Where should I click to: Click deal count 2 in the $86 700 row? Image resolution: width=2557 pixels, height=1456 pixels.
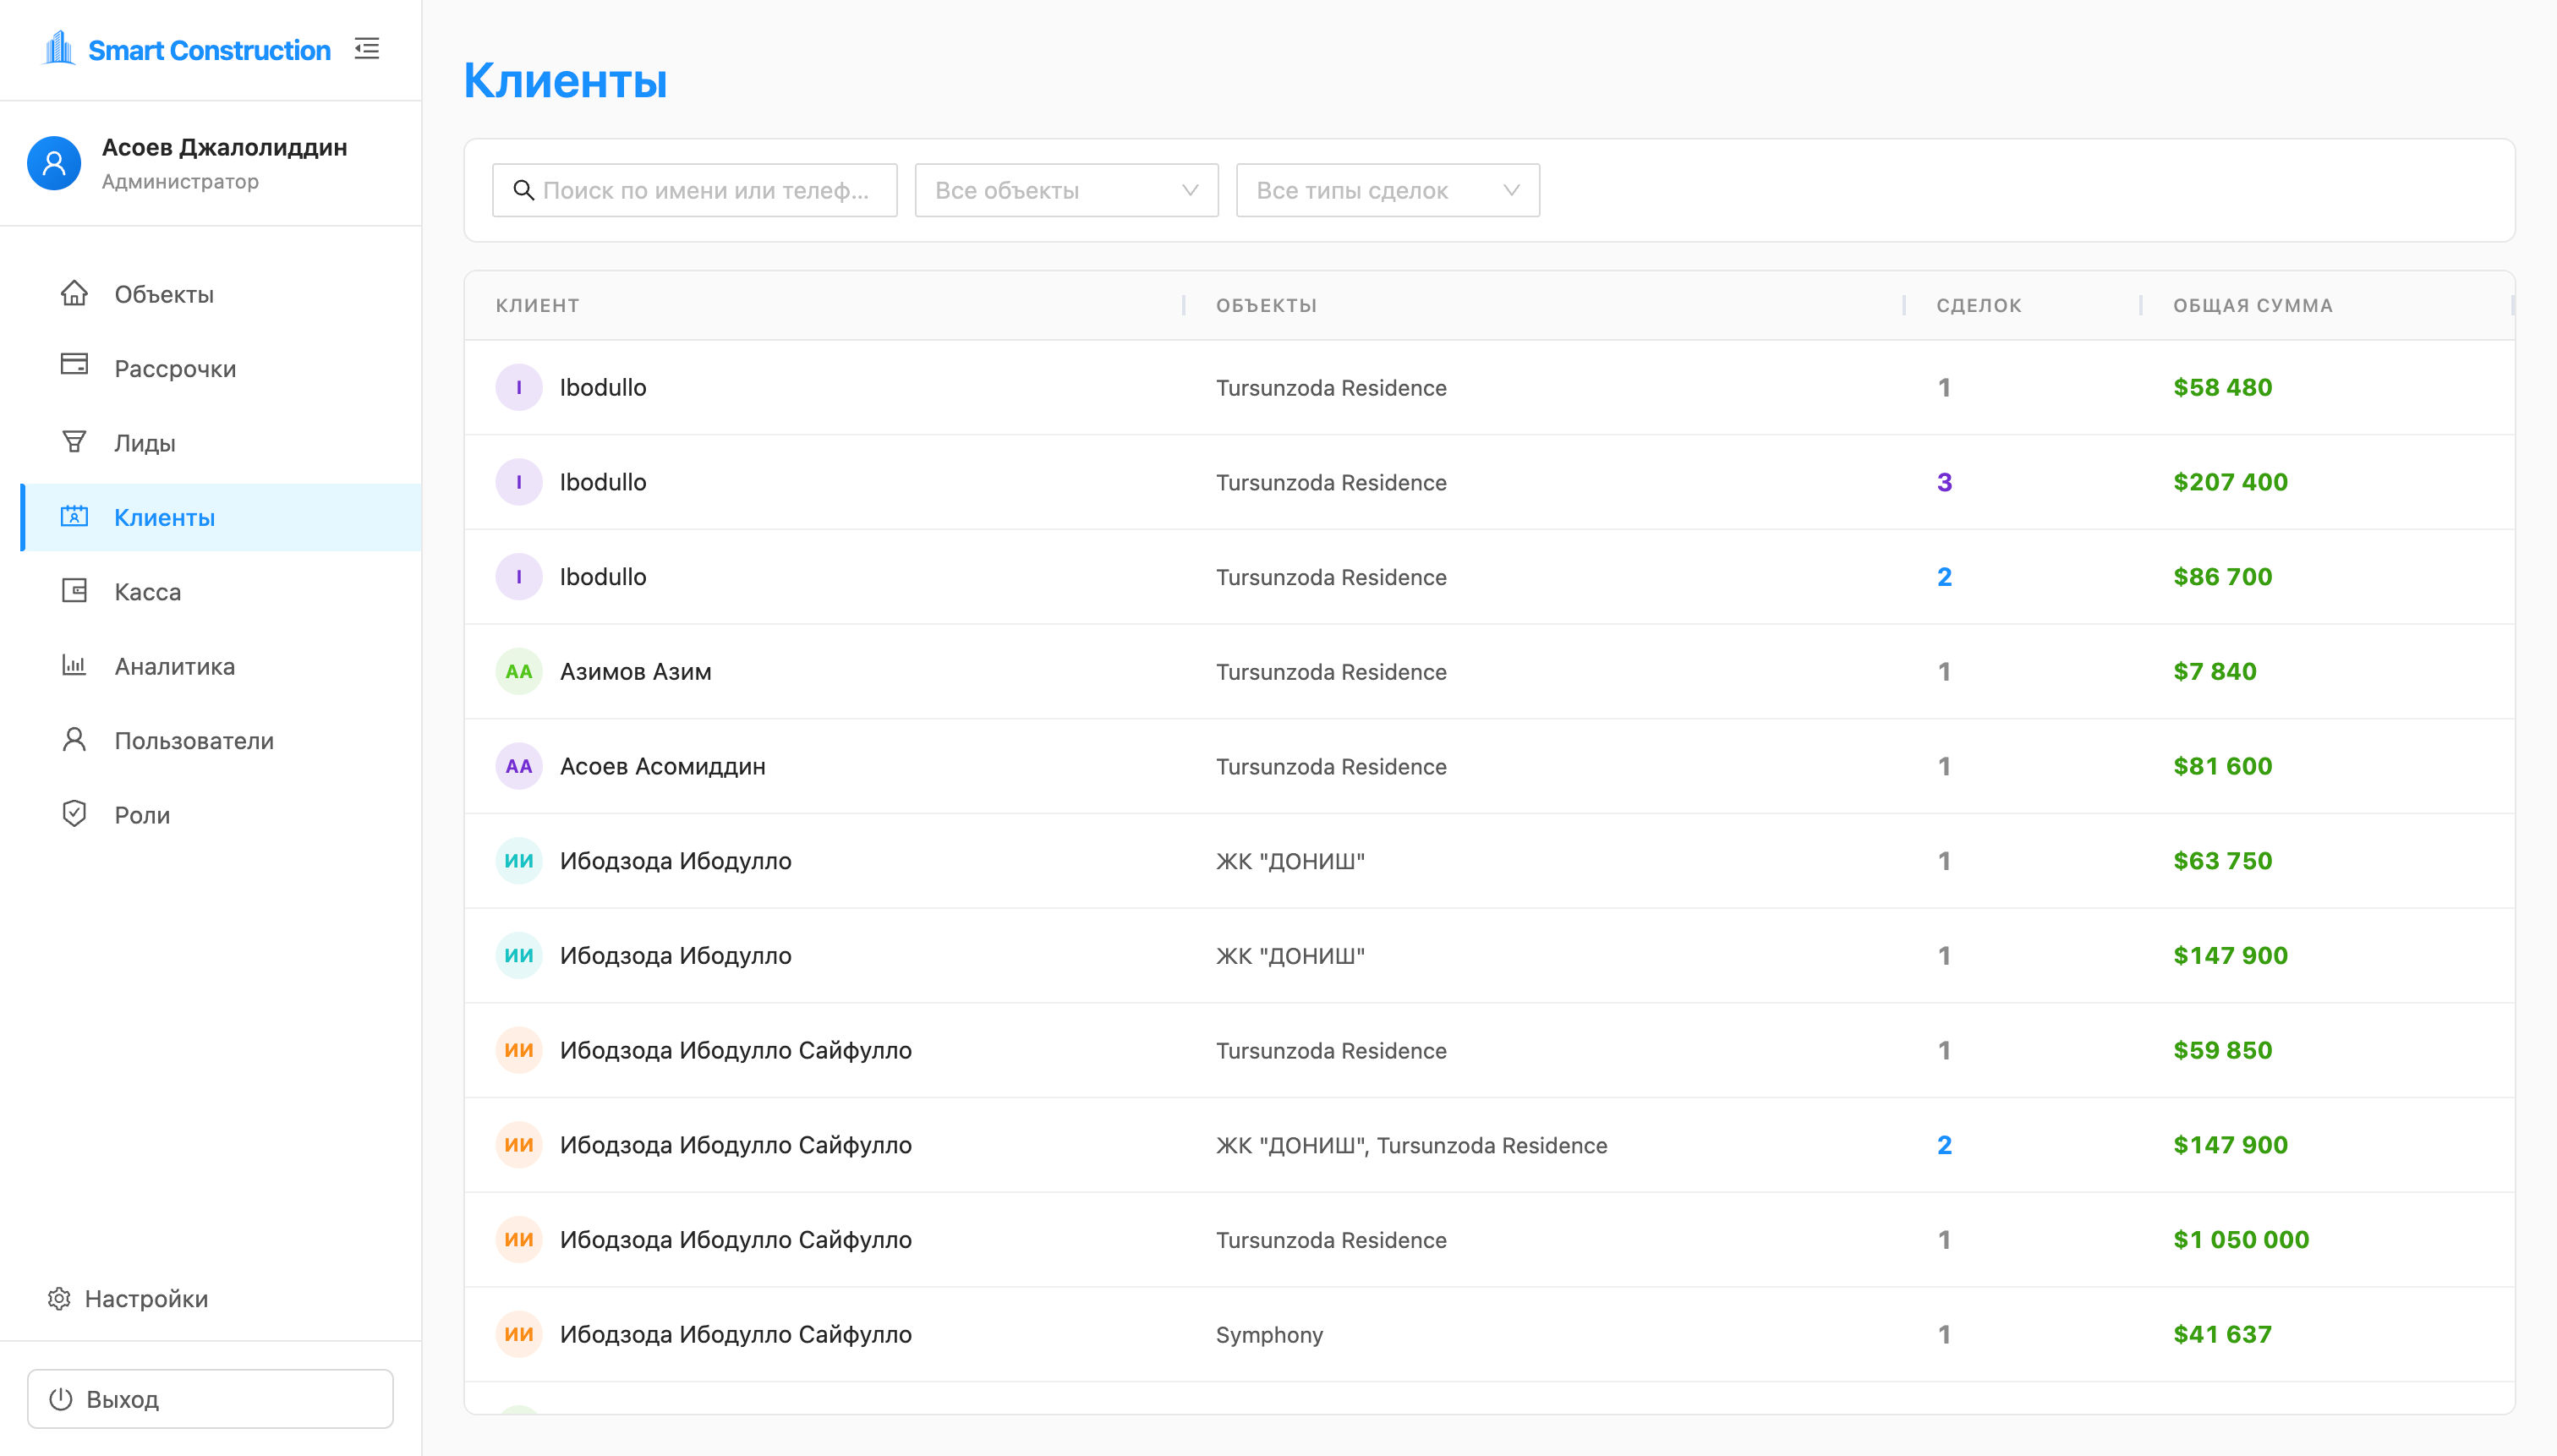pos(1944,577)
